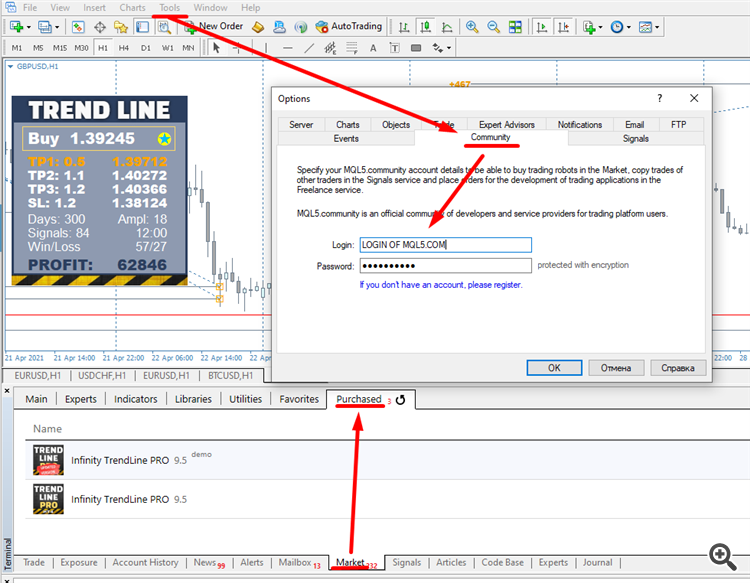750x583 pixels.
Task: Select the MN timeframe
Action: 188,48
